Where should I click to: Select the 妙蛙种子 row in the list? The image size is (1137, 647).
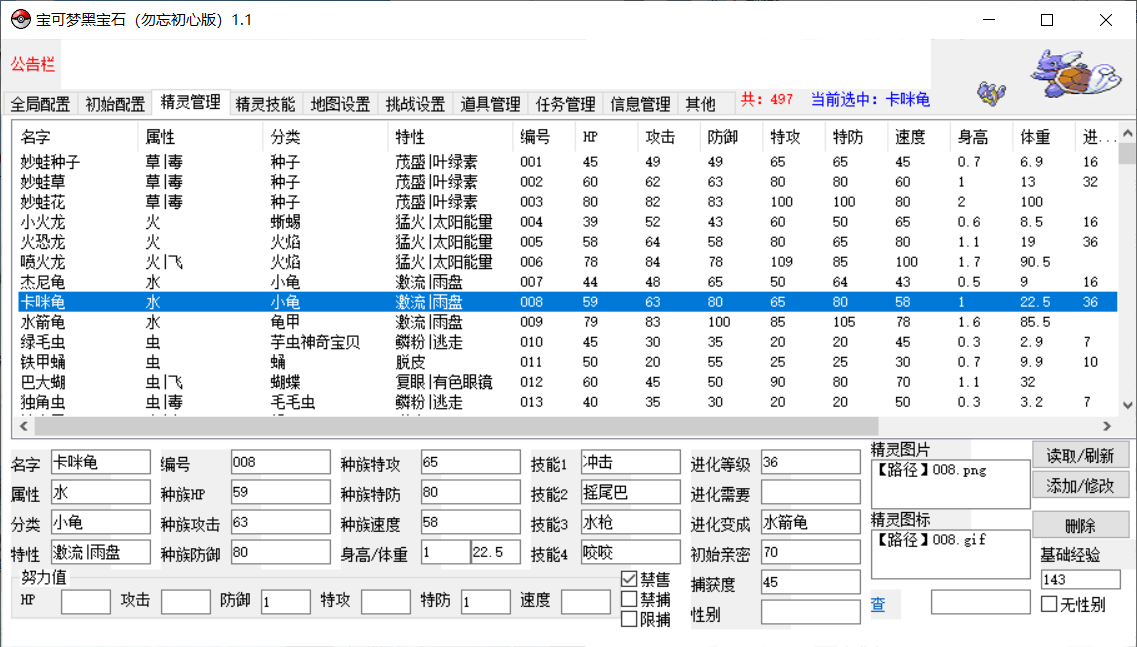(x=567, y=161)
